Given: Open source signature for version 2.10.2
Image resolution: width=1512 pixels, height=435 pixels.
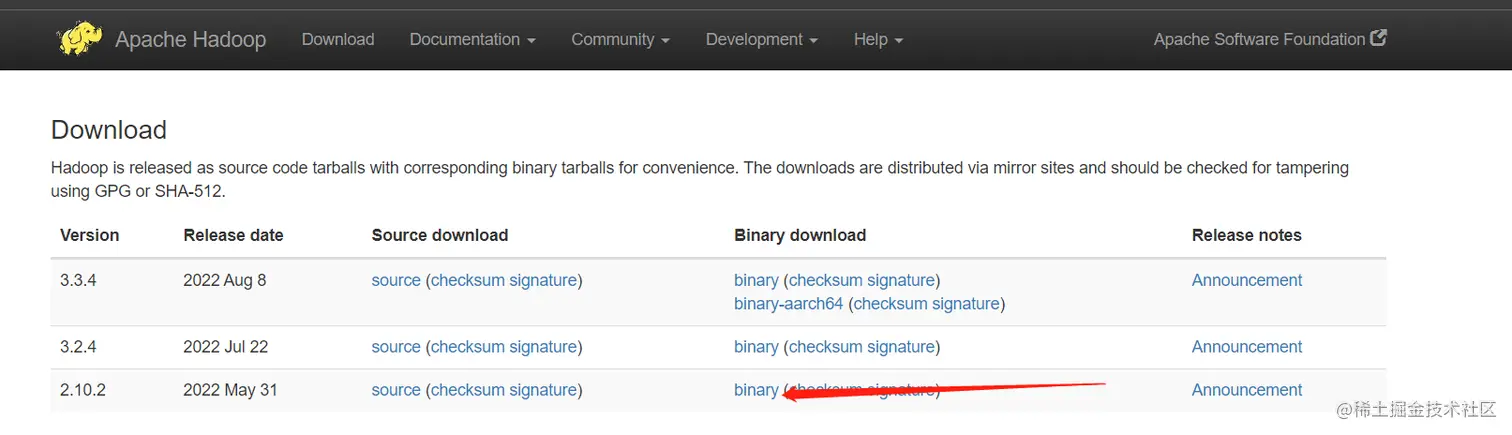Looking at the screenshot, I should 544,391.
